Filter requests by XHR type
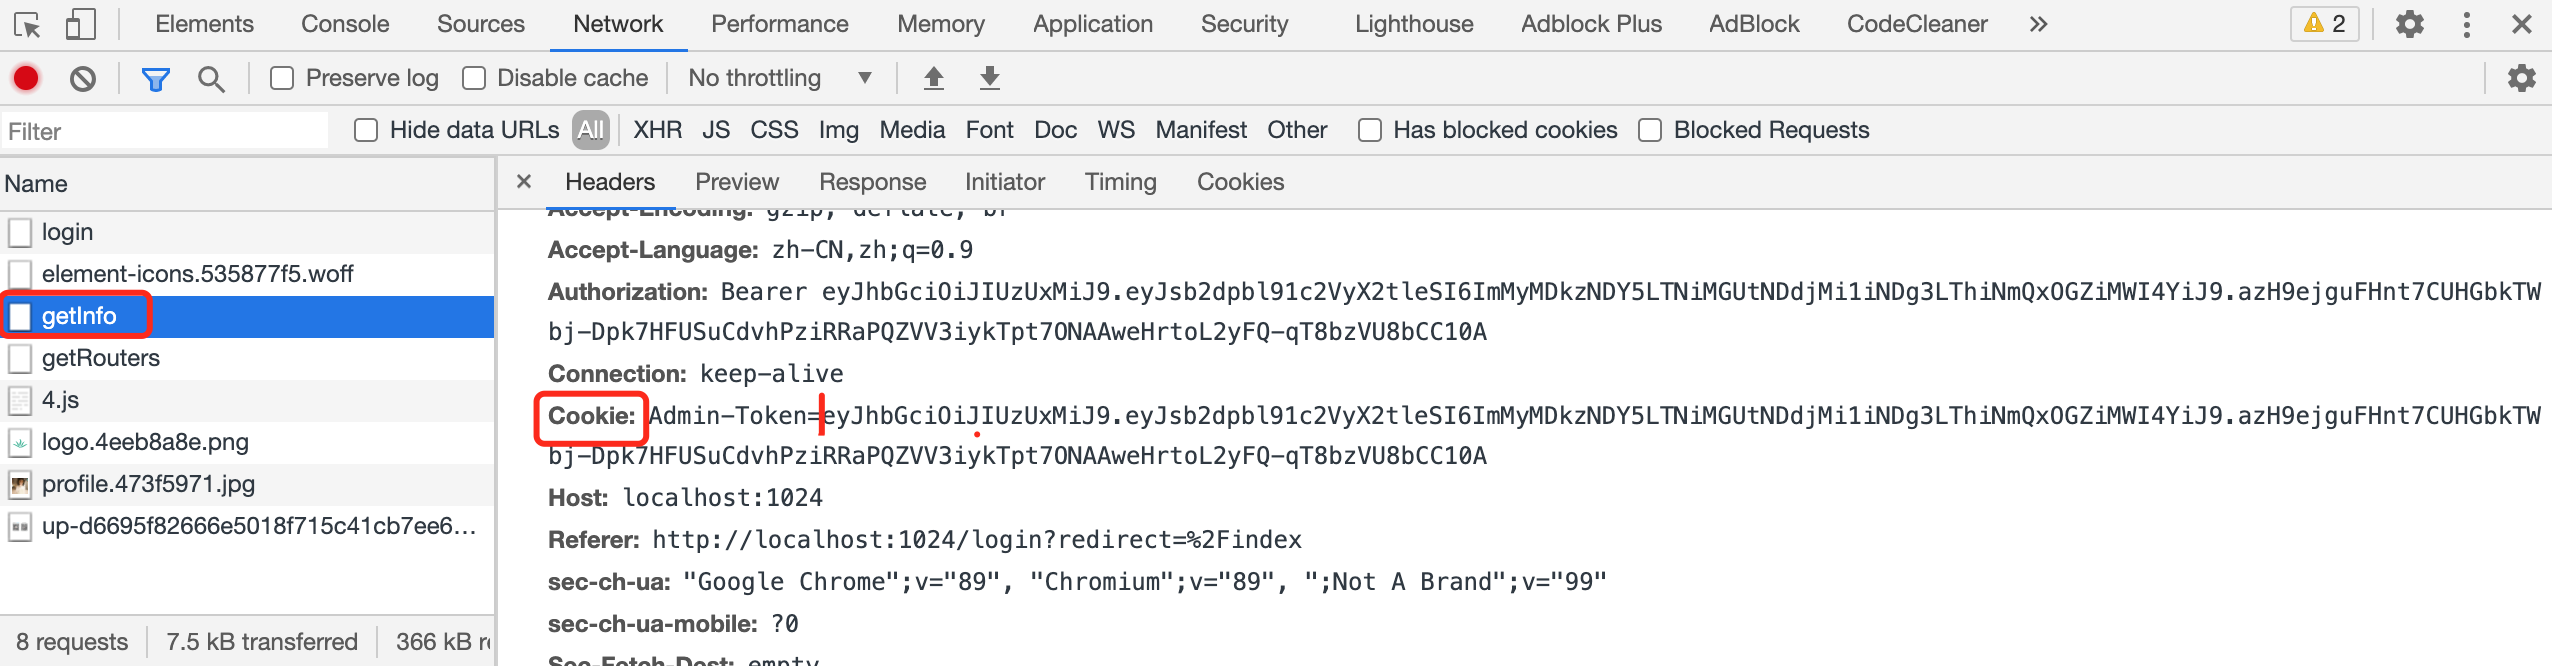Image resolution: width=2552 pixels, height=666 pixels. 657,130
